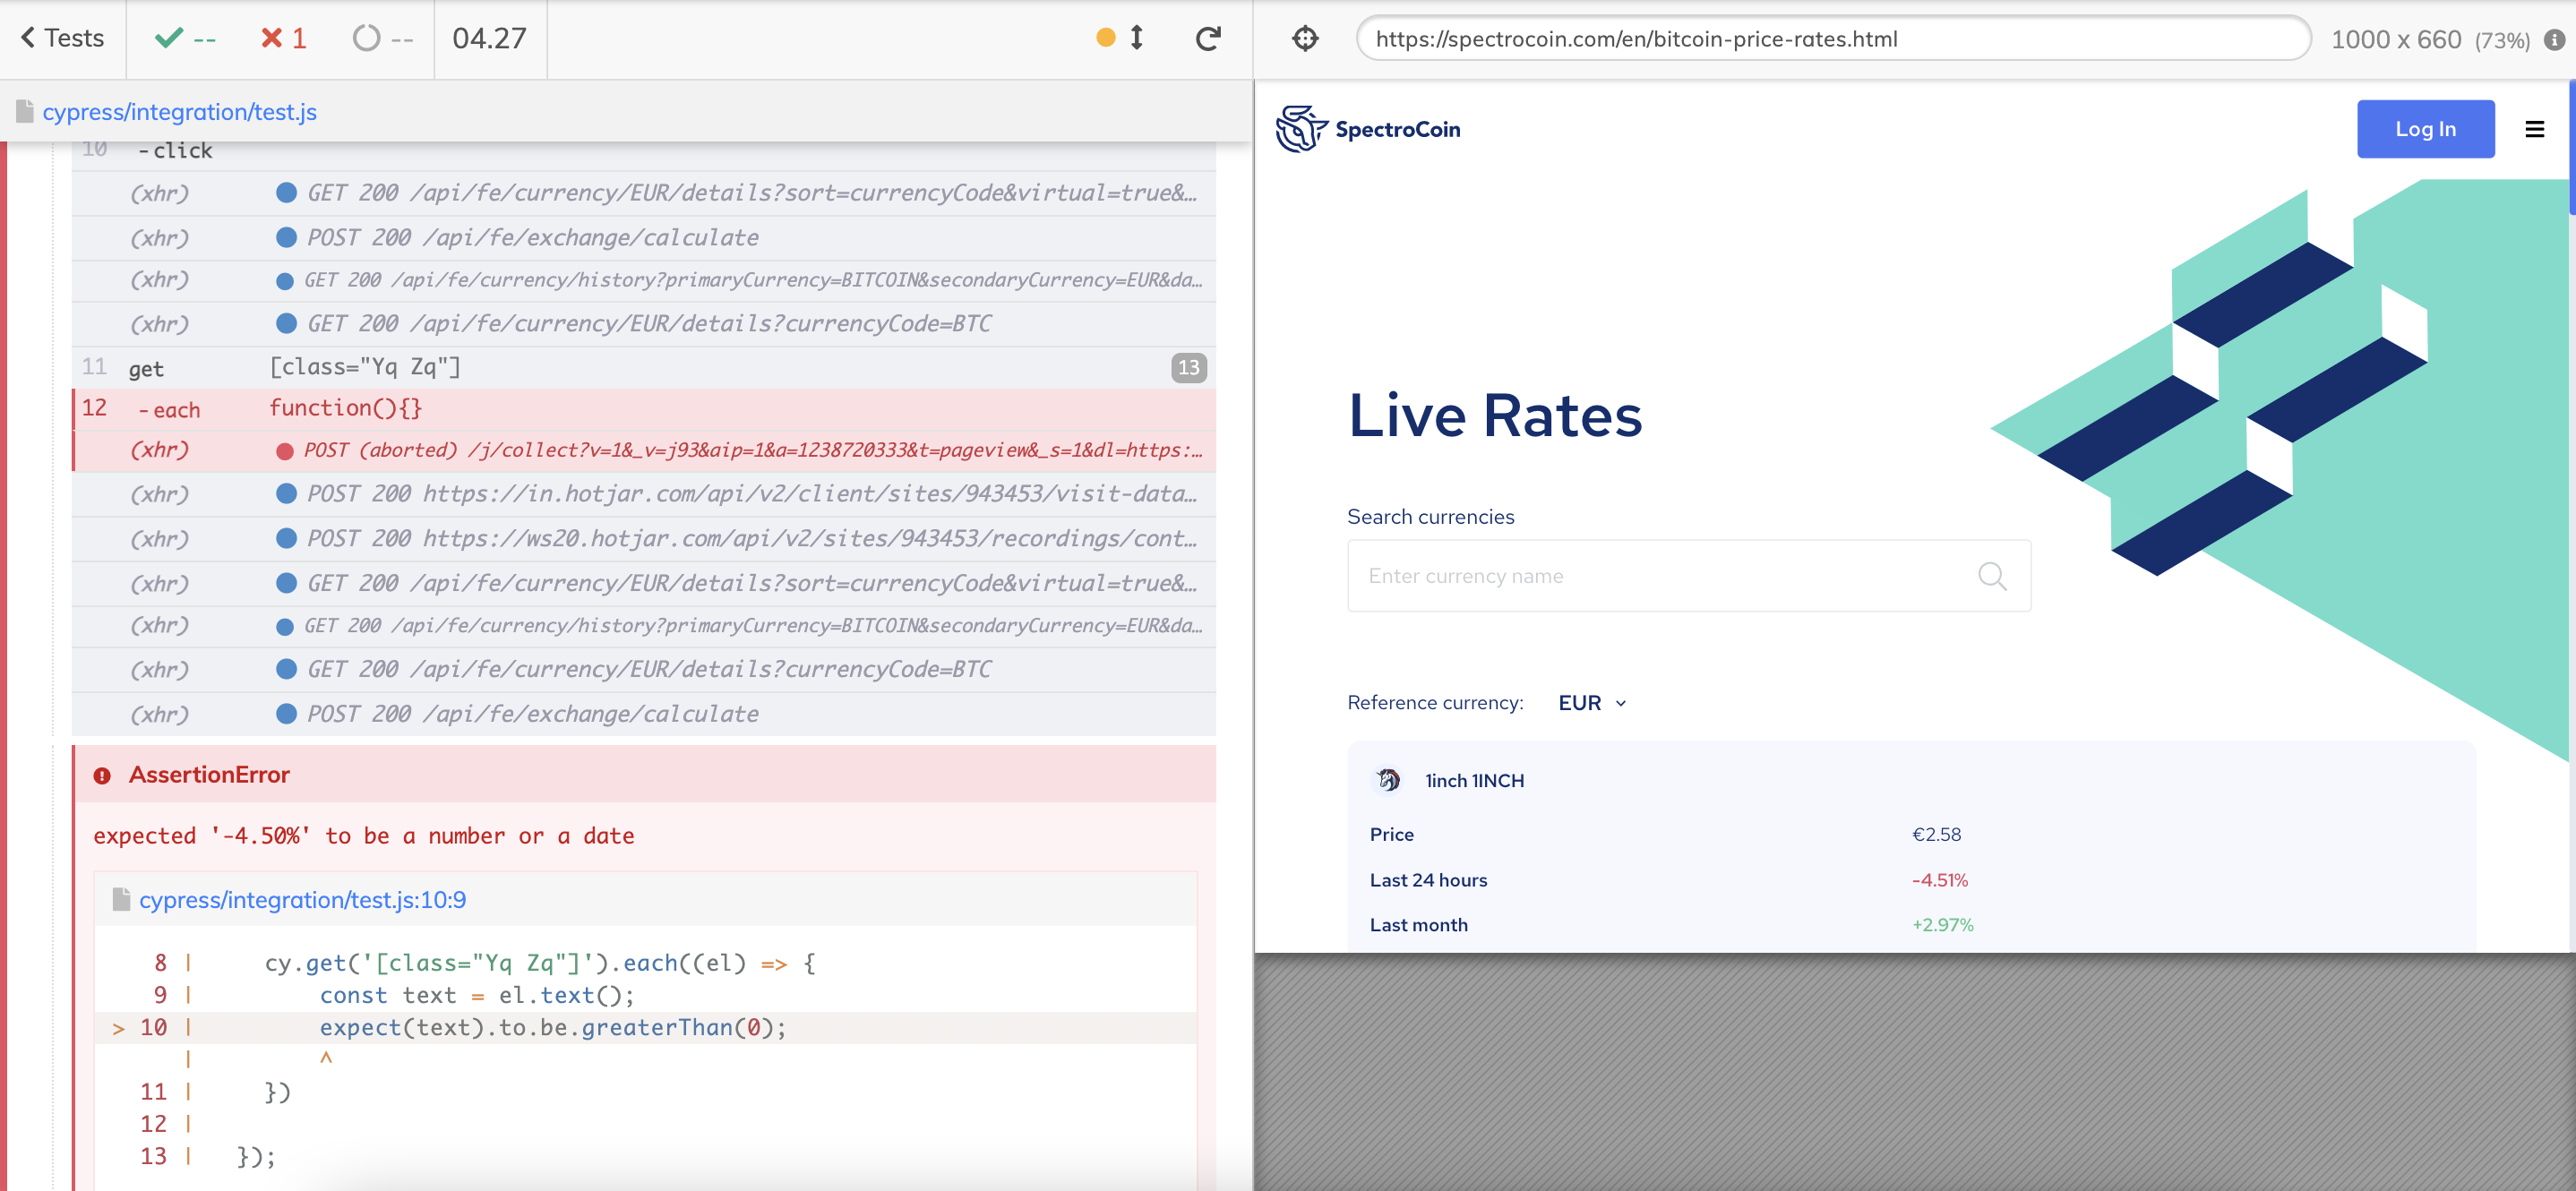Click the reload/refresh test runner icon
Screen dimensions: 2576x1191
[x=1209, y=36]
